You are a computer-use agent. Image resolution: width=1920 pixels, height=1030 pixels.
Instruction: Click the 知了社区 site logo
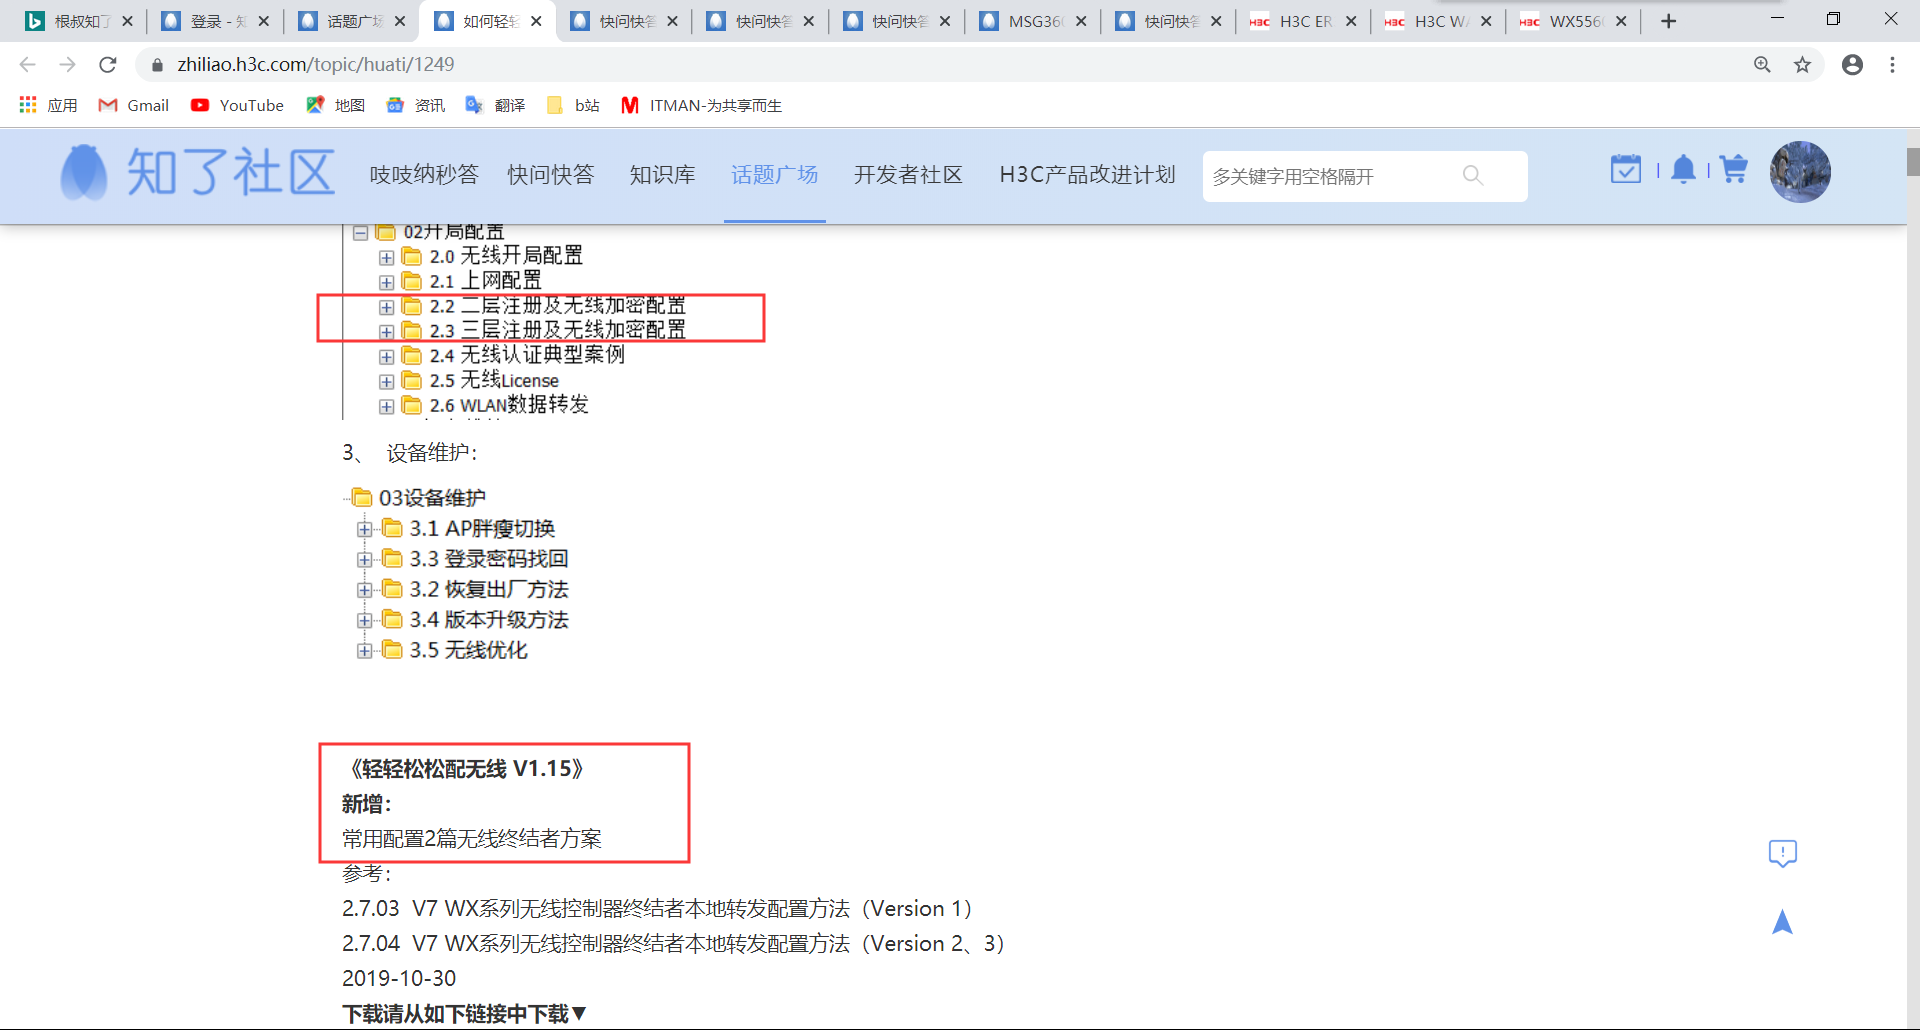[198, 173]
